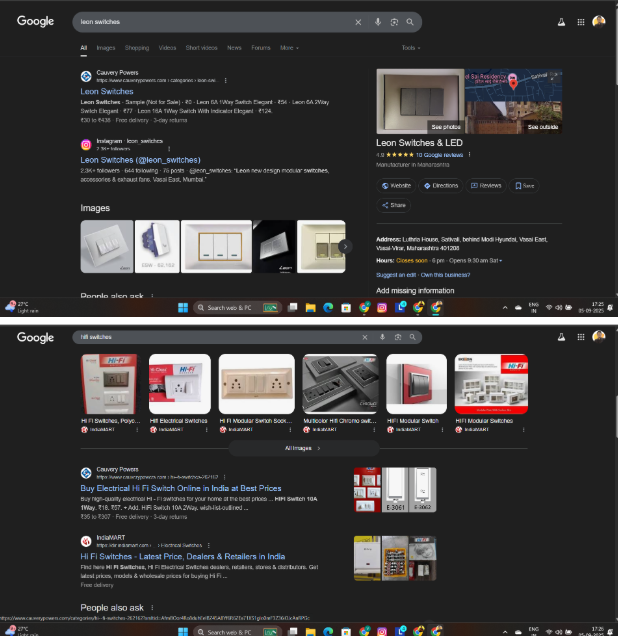Open the map thumbnail in business panel
Screen dimensions: 618x636
click(x=513, y=85)
